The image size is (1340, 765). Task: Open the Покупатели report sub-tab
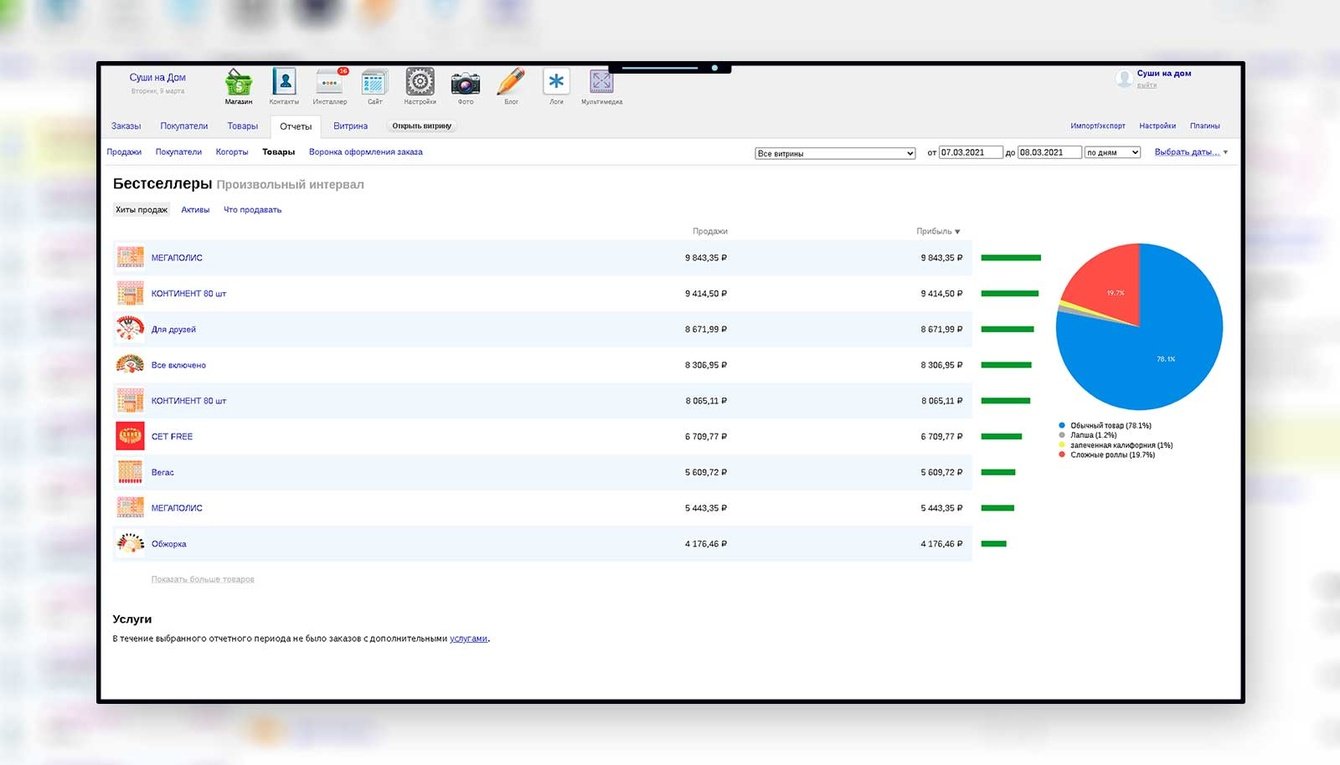pos(179,152)
